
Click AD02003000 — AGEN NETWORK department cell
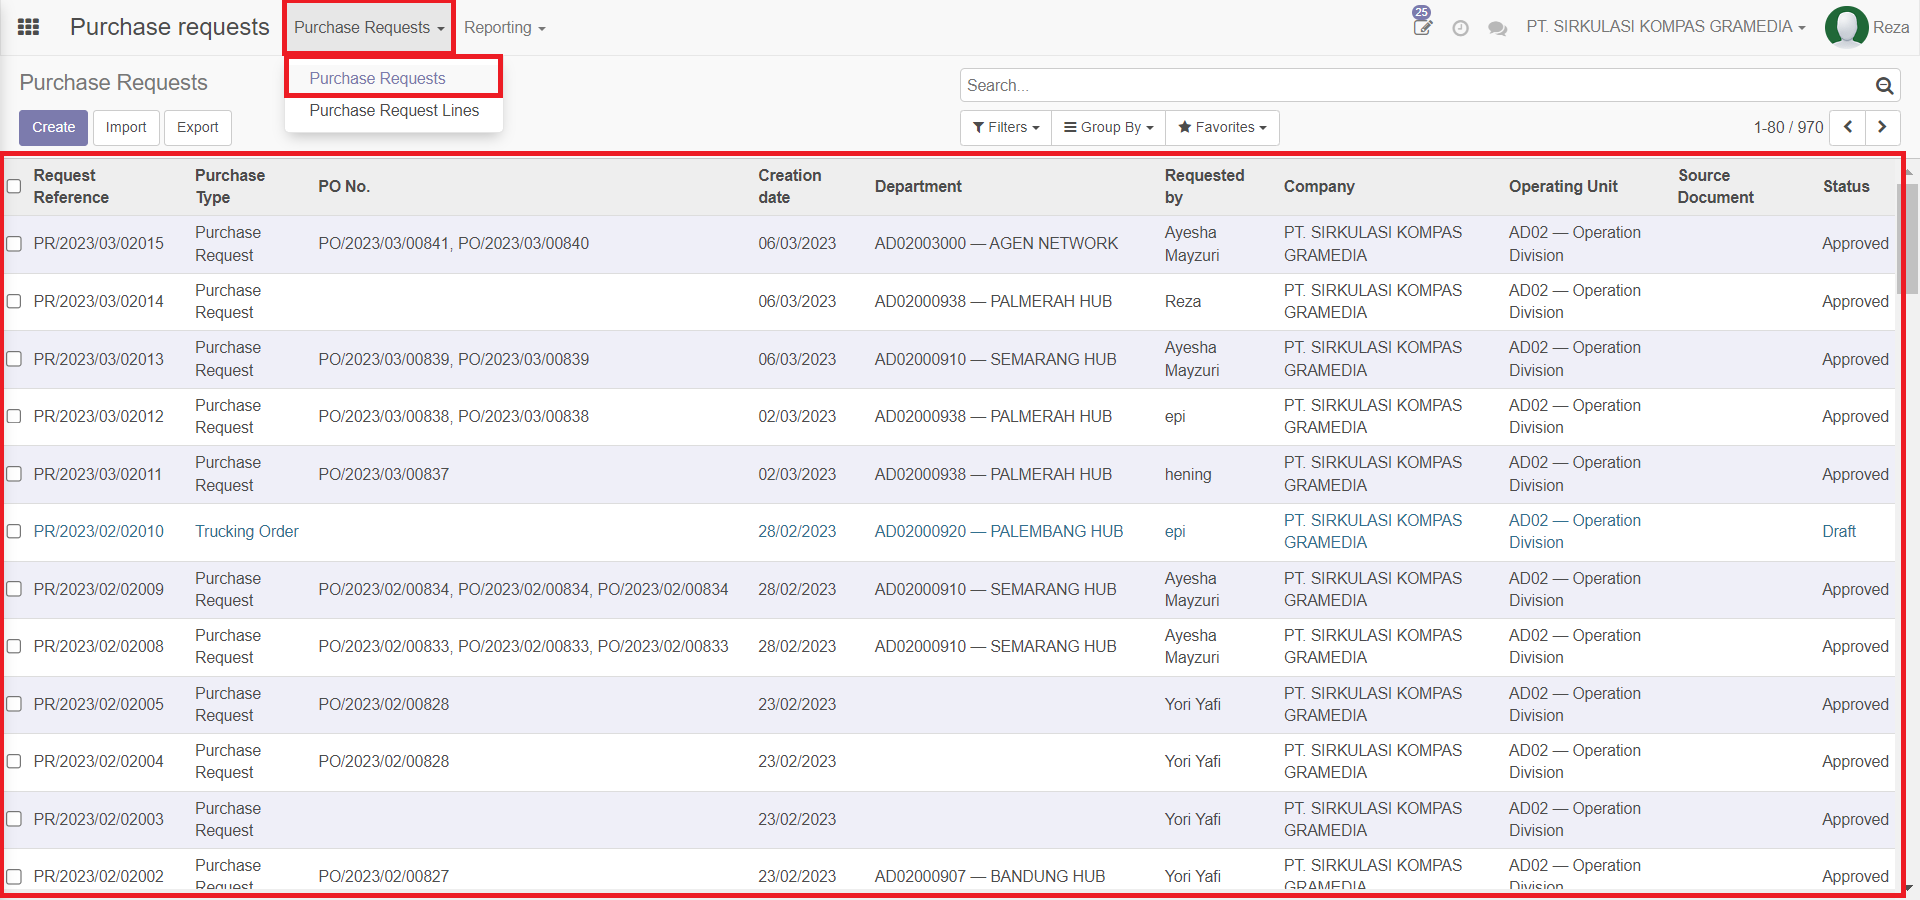[996, 244]
